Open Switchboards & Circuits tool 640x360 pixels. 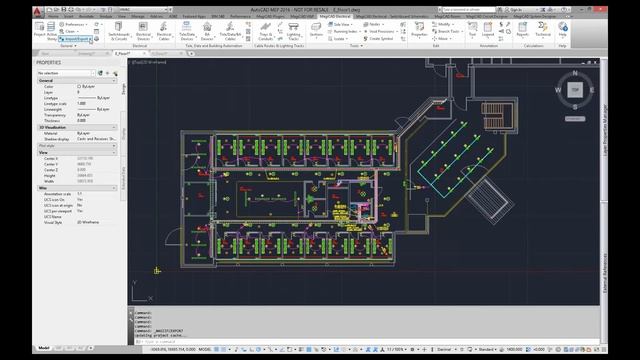(x=119, y=31)
